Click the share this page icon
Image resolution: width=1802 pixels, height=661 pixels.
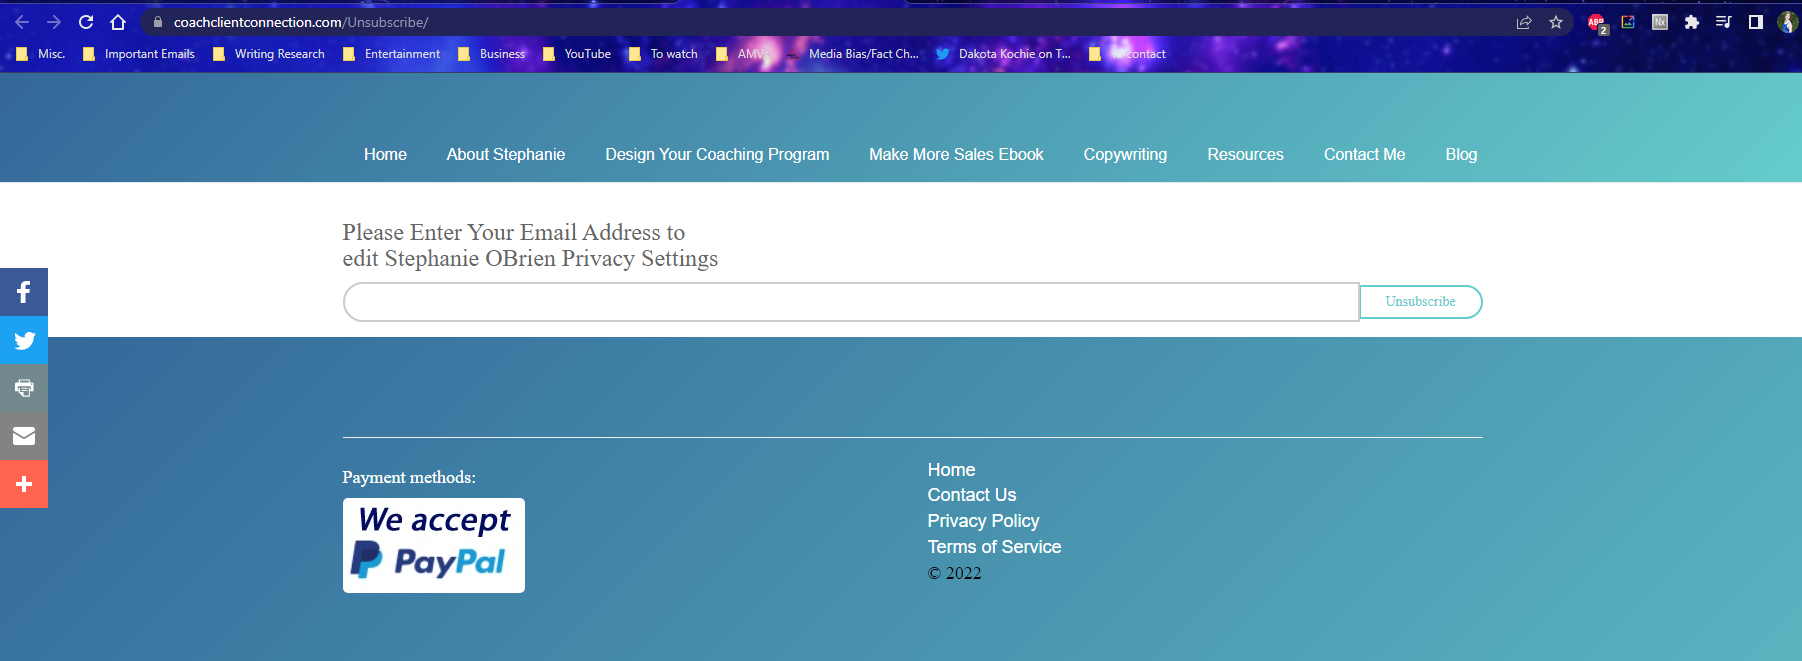tap(1524, 22)
